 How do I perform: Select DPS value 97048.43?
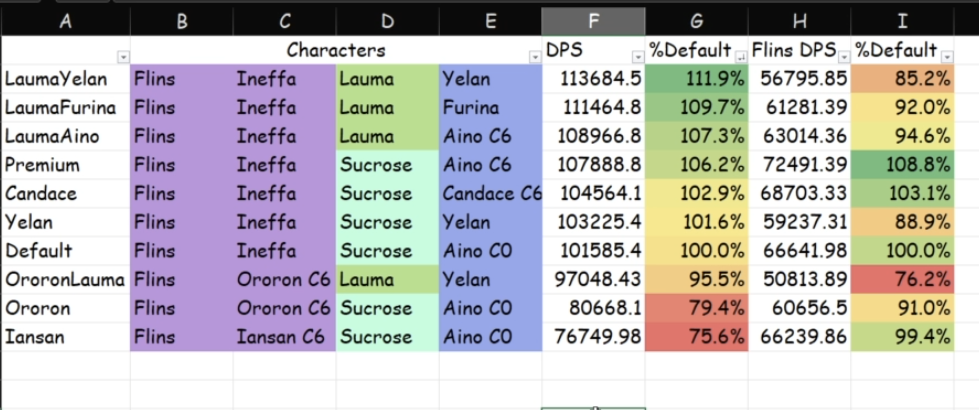(594, 280)
